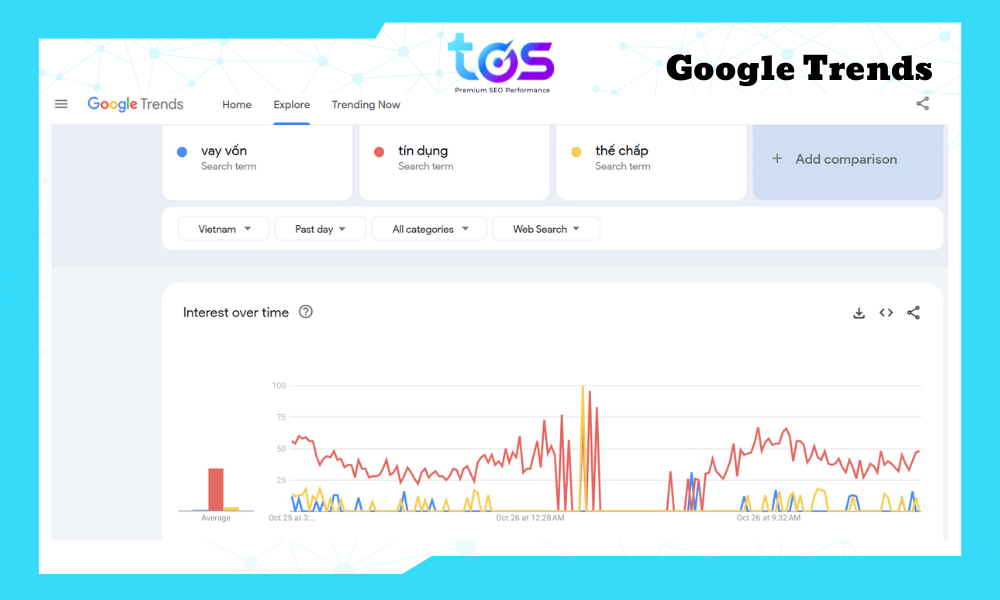Select the Explore tab
Viewport: 1000px width, 600px height.
pyautogui.click(x=292, y=105)
